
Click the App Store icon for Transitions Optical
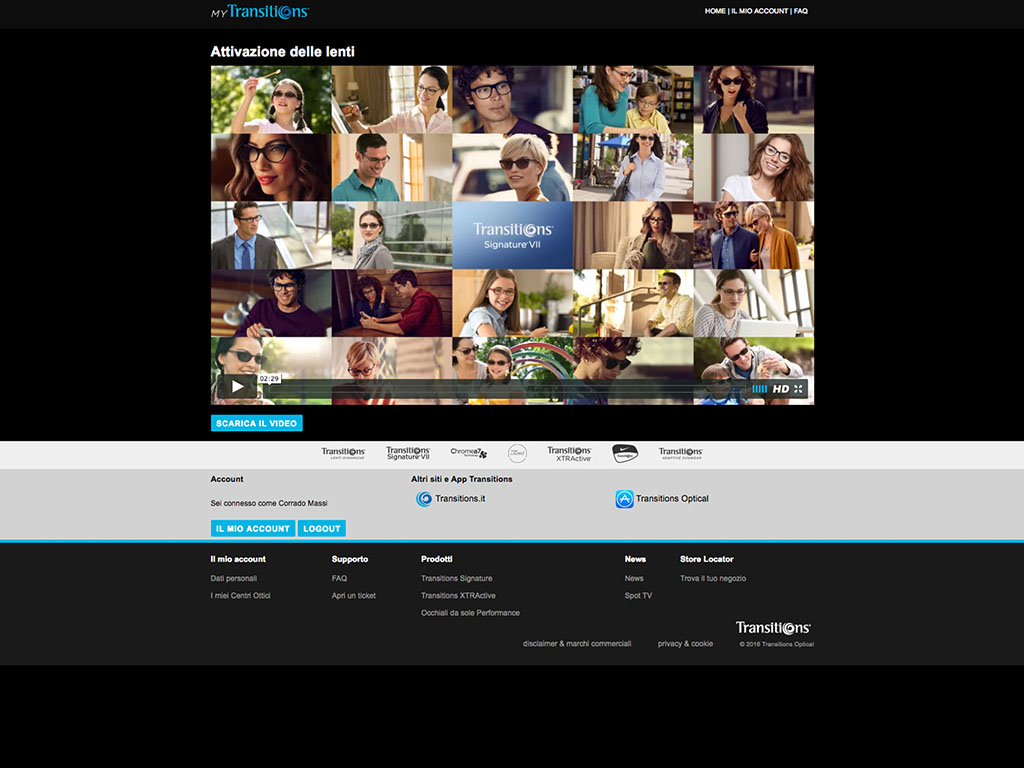click(x=624, y=499)
